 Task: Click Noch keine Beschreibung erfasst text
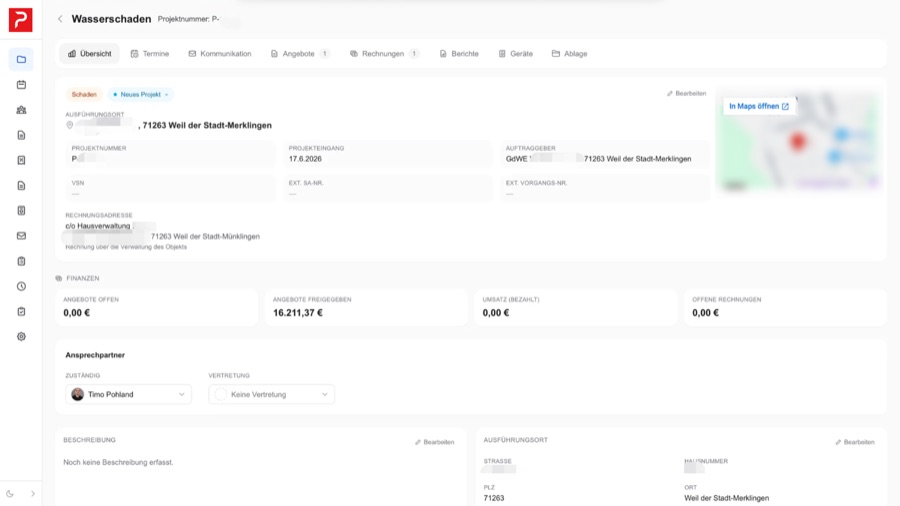click(118, 462)
